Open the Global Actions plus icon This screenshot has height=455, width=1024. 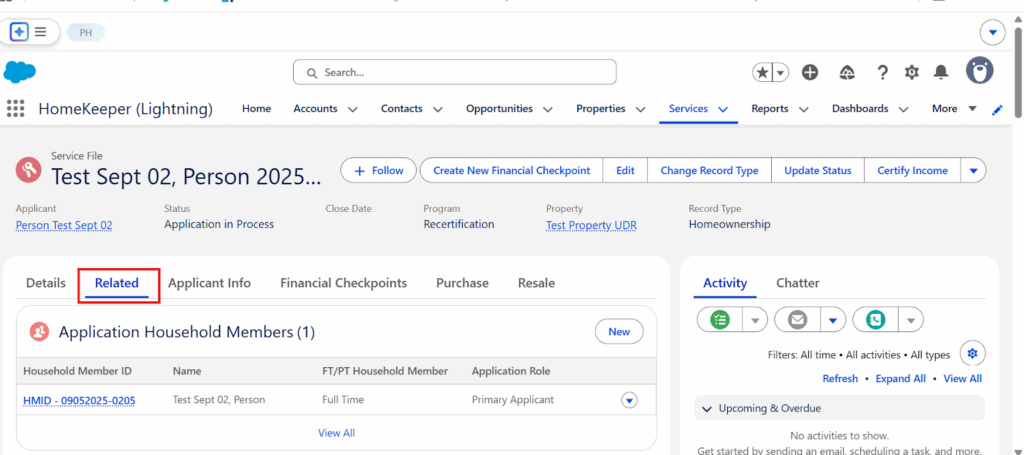(810, 72)
